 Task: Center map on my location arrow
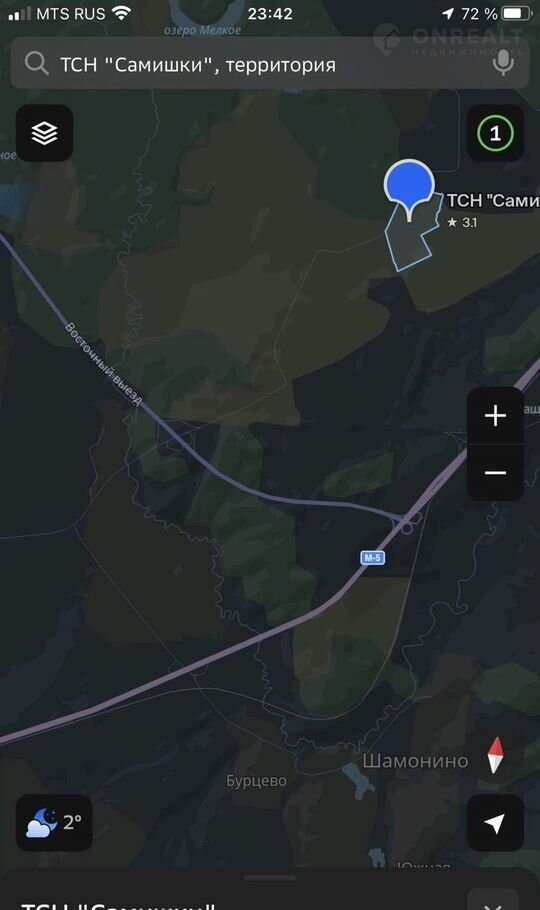pos(495,823)
